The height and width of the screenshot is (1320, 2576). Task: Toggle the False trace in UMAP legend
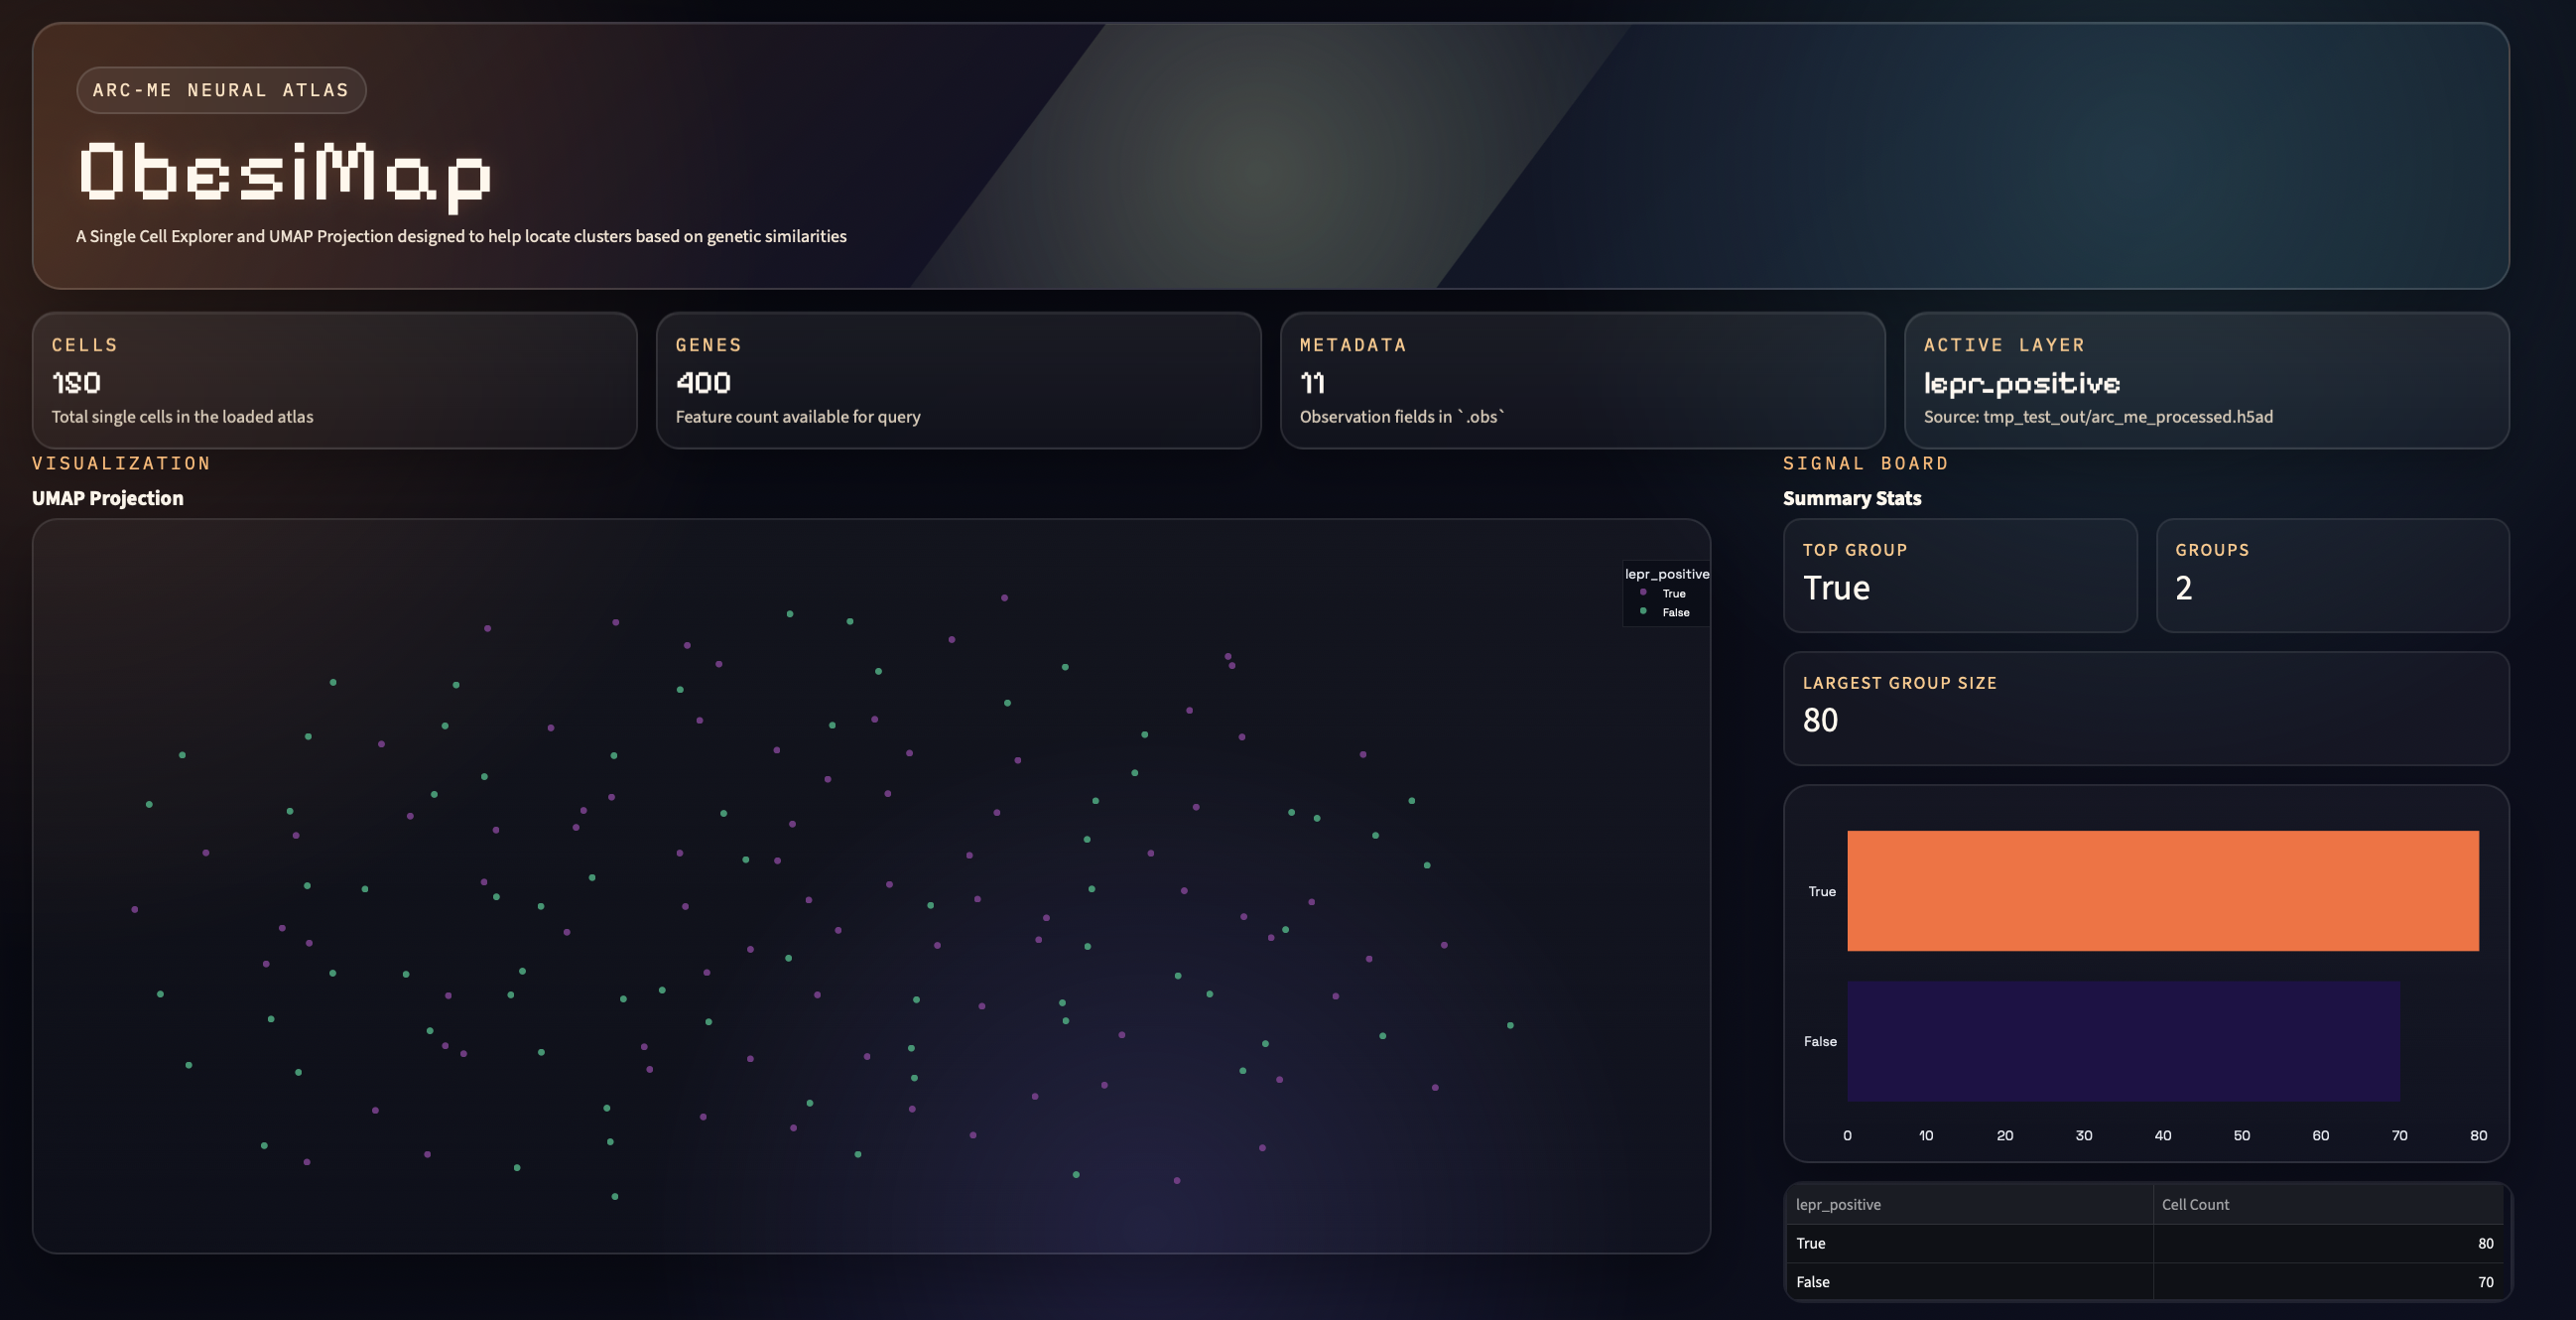[x=1675, y=613]
